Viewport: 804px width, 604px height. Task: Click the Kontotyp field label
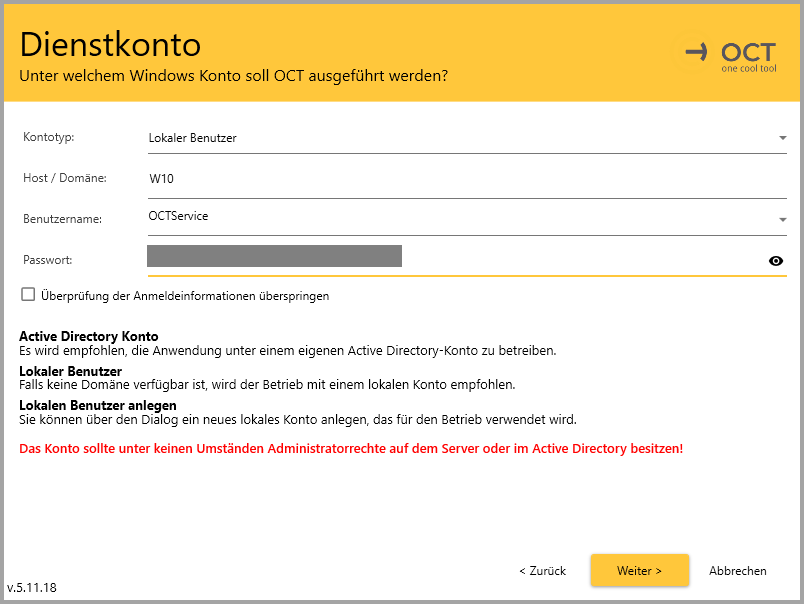(x=49, y=137)
